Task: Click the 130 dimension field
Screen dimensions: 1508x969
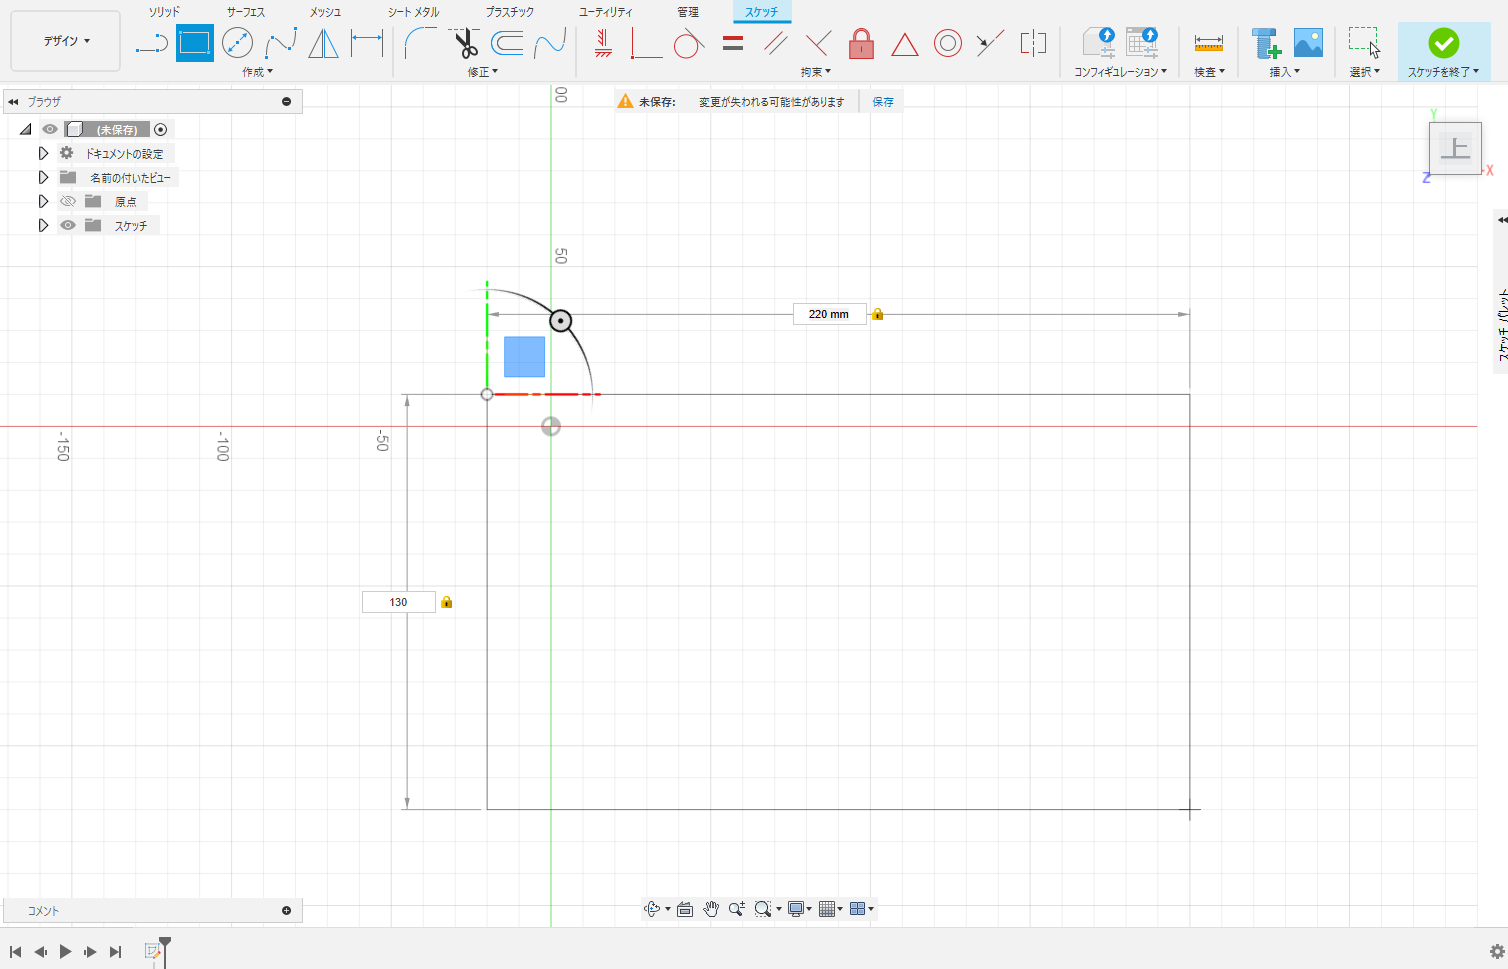Action: coord(398,602)
